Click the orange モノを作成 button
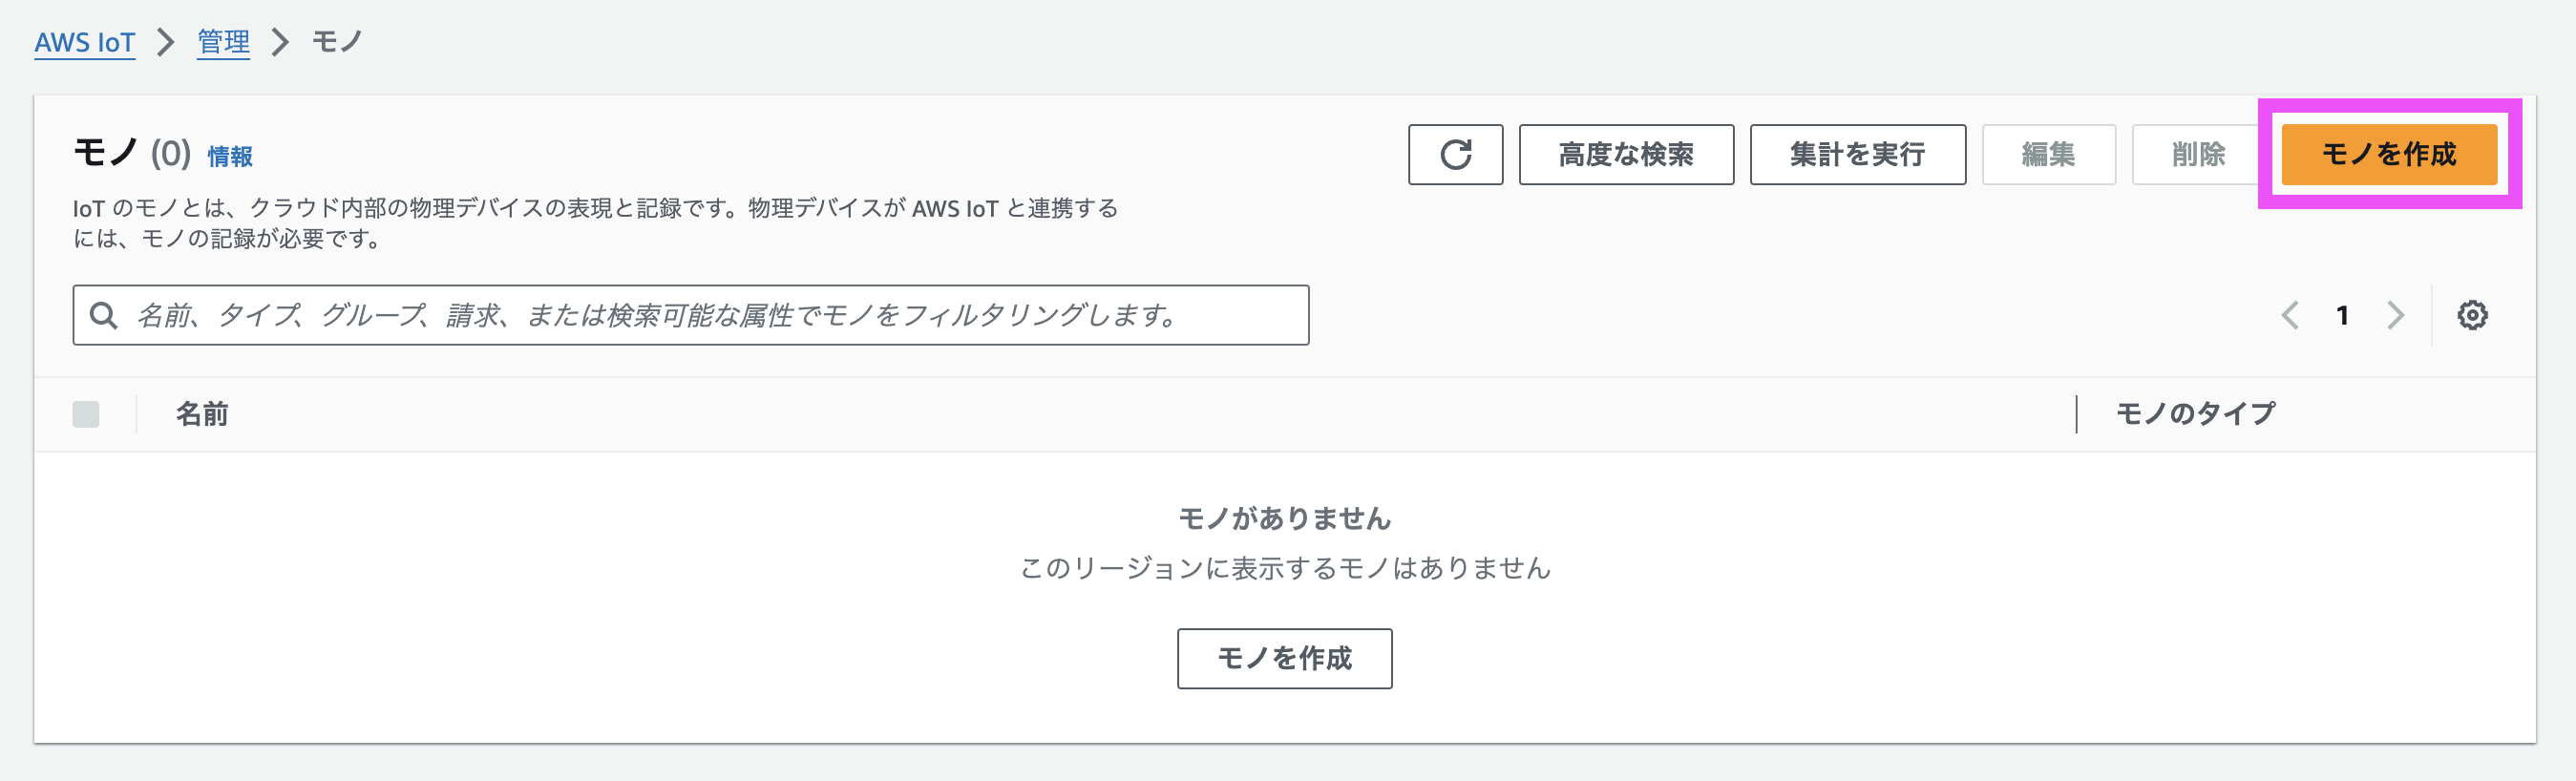Viewport: 2576px width, 781px height. (x=2388, y=154)
